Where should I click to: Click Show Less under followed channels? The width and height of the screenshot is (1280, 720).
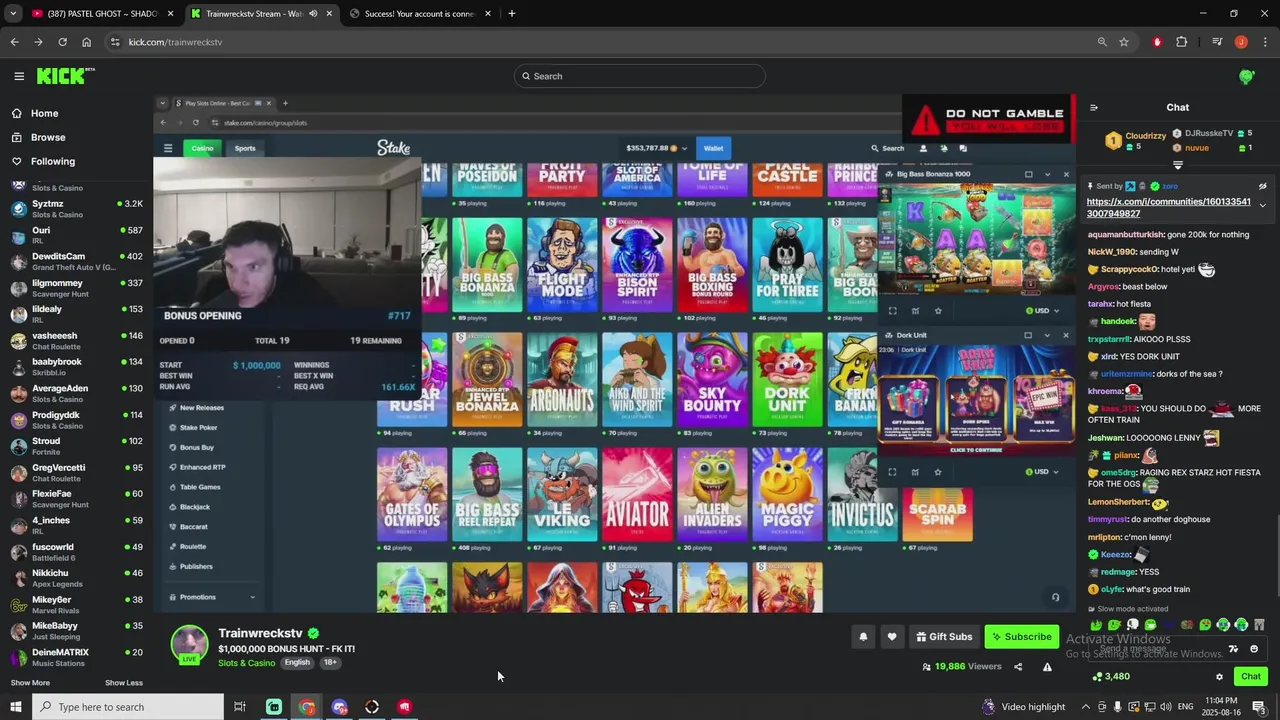(124, 683)
